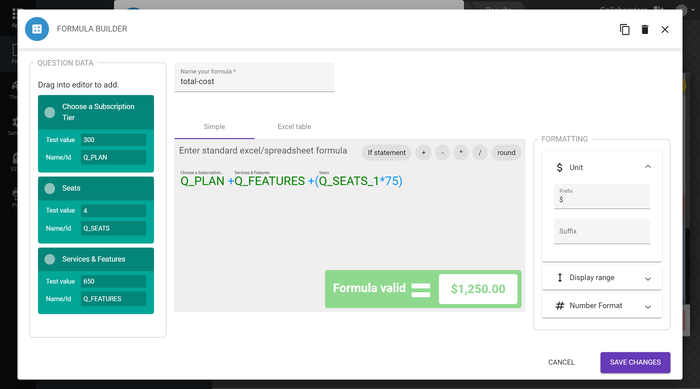Collapse the Unit formatting section
This screenshot has width=700, height=389.
point(648,167)
